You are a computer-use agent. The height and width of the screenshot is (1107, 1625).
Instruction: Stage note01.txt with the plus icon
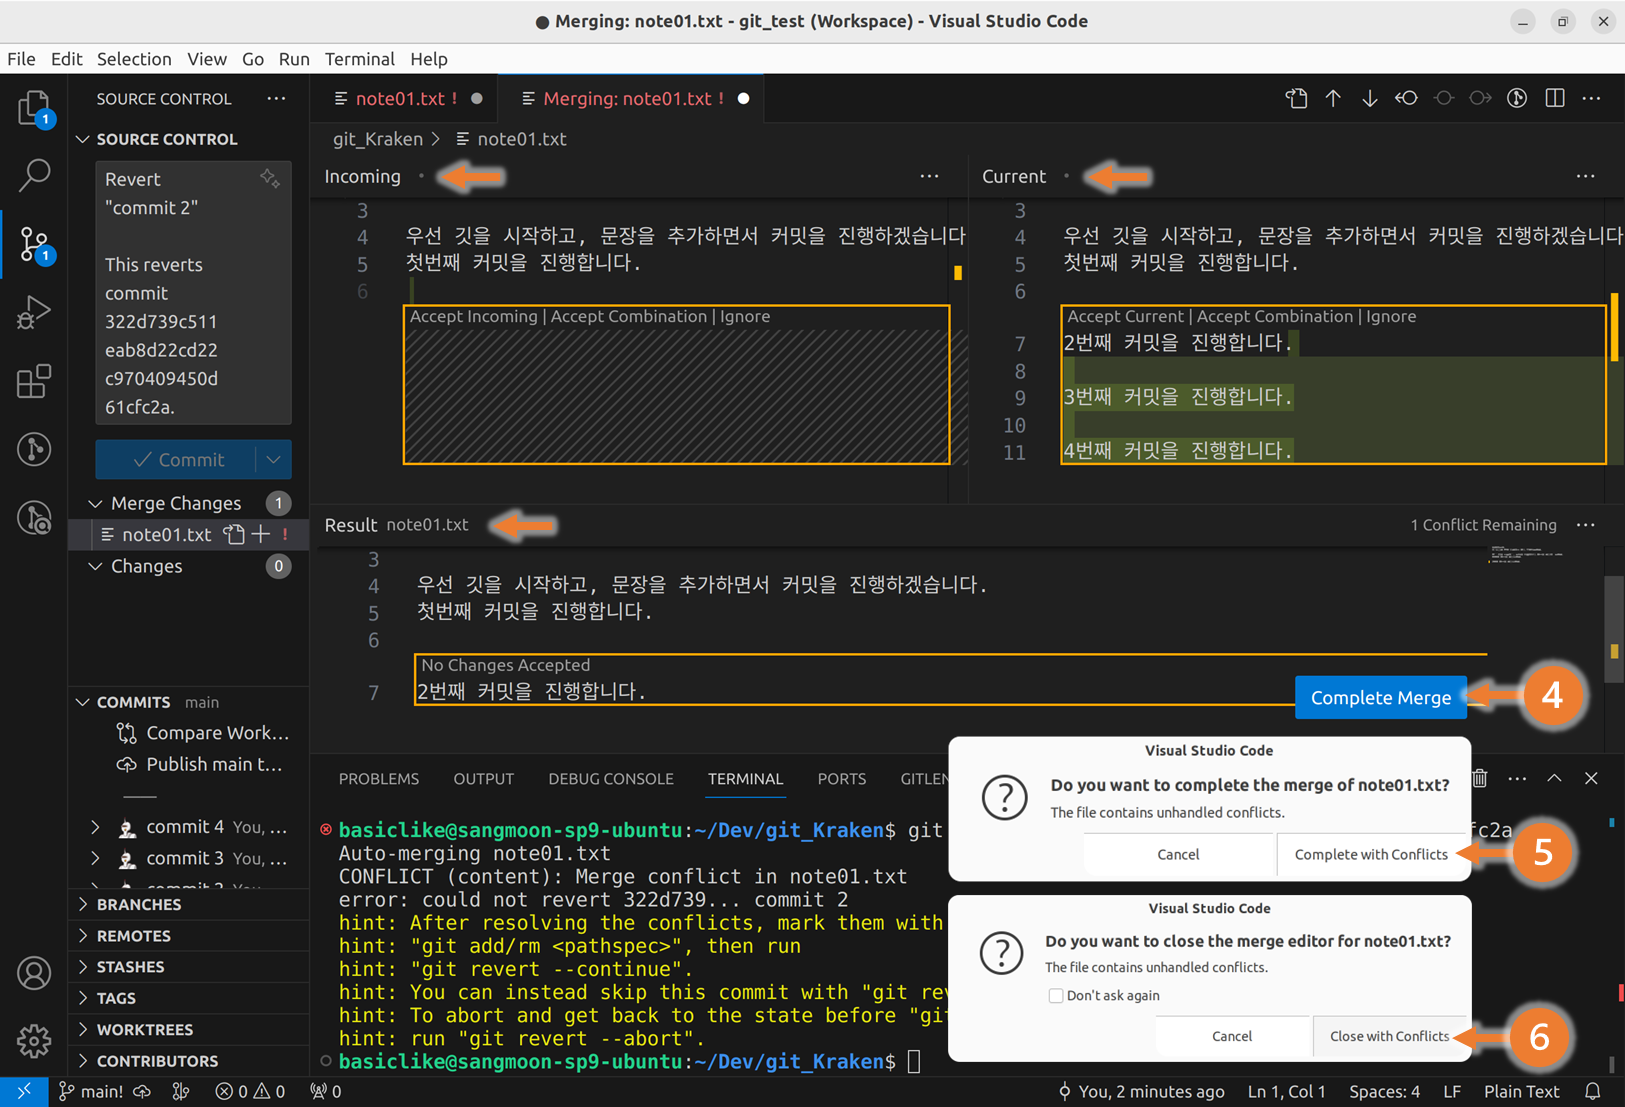261,534
